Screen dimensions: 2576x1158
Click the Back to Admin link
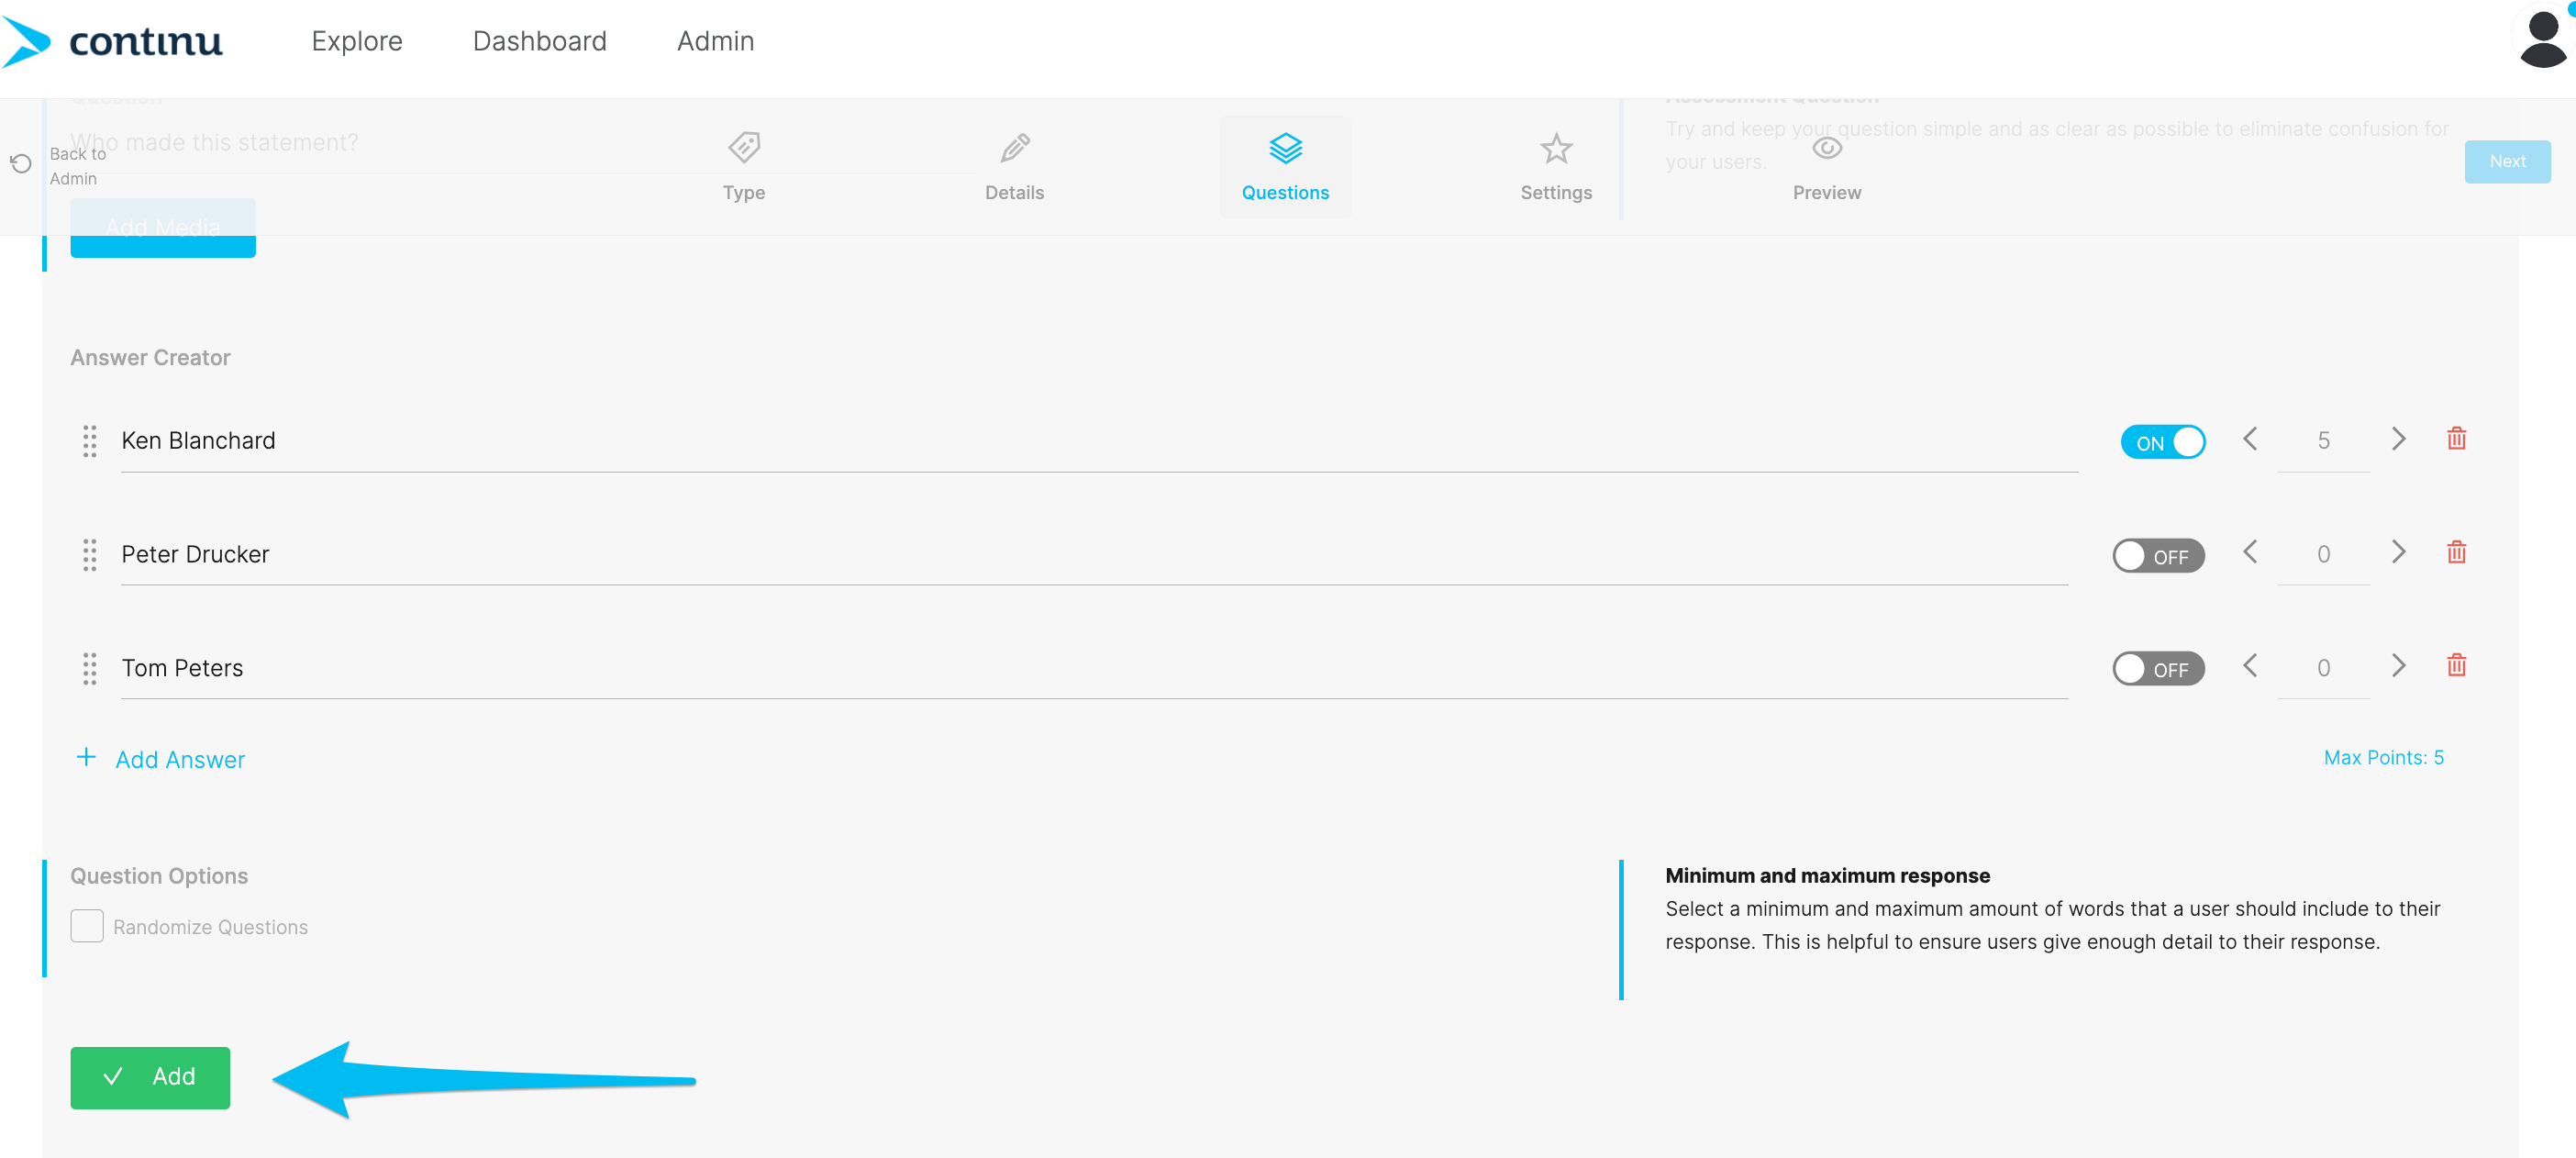(78, 166)
